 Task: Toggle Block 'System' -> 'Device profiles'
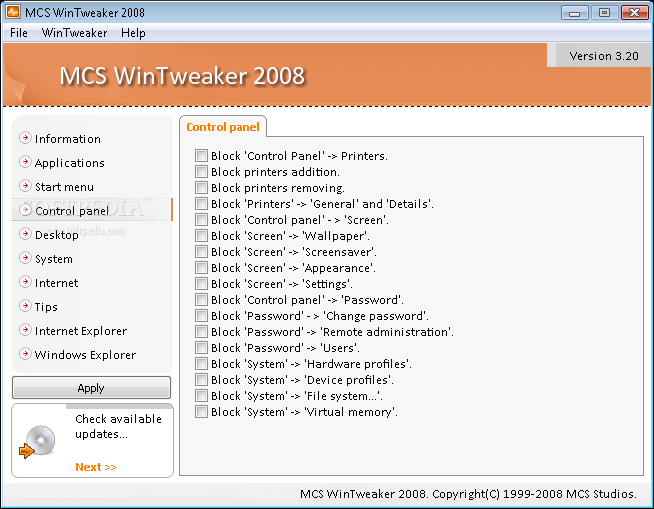[201, 380]
